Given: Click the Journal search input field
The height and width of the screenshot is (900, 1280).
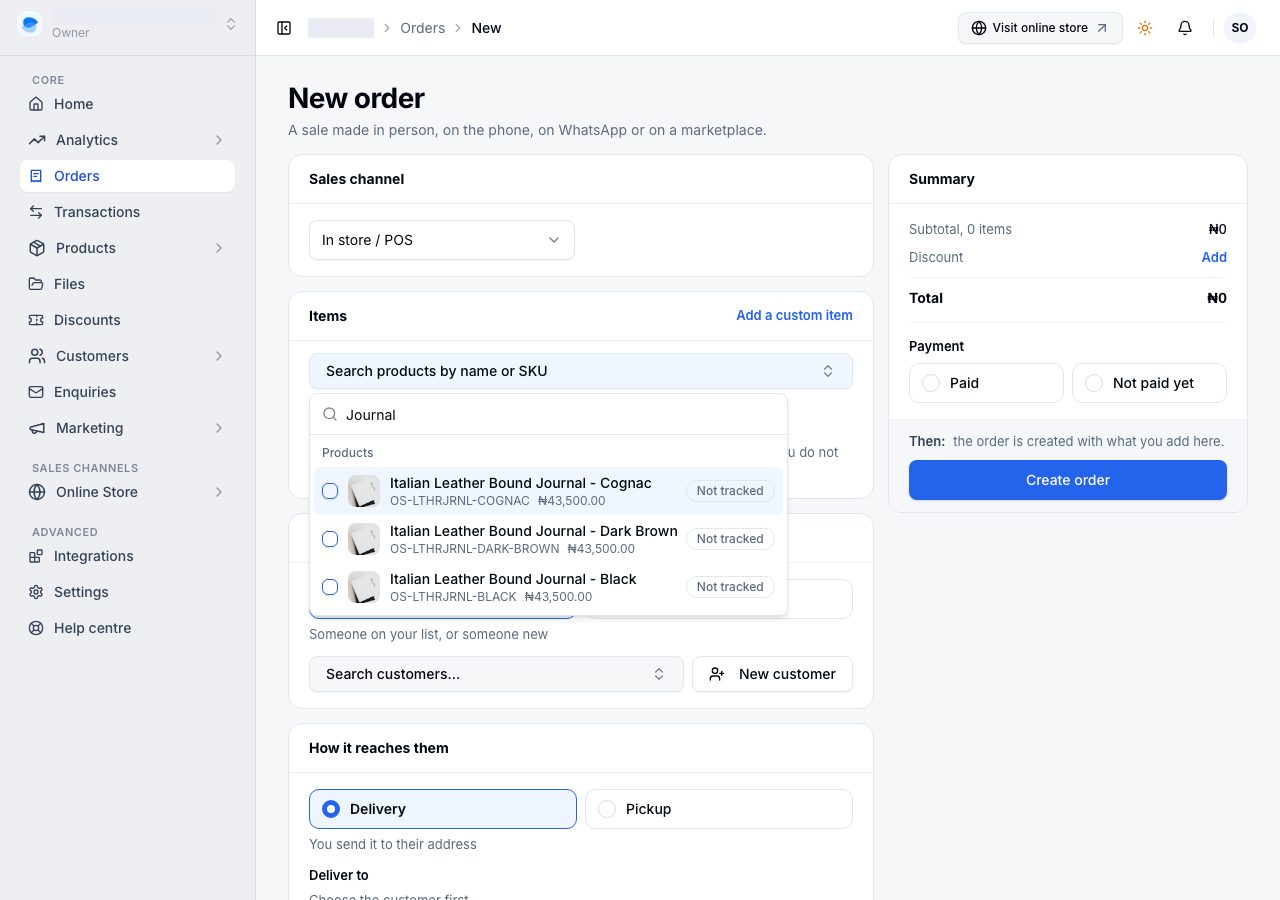Looking at the screenshot, I should (x=548, y=415).
